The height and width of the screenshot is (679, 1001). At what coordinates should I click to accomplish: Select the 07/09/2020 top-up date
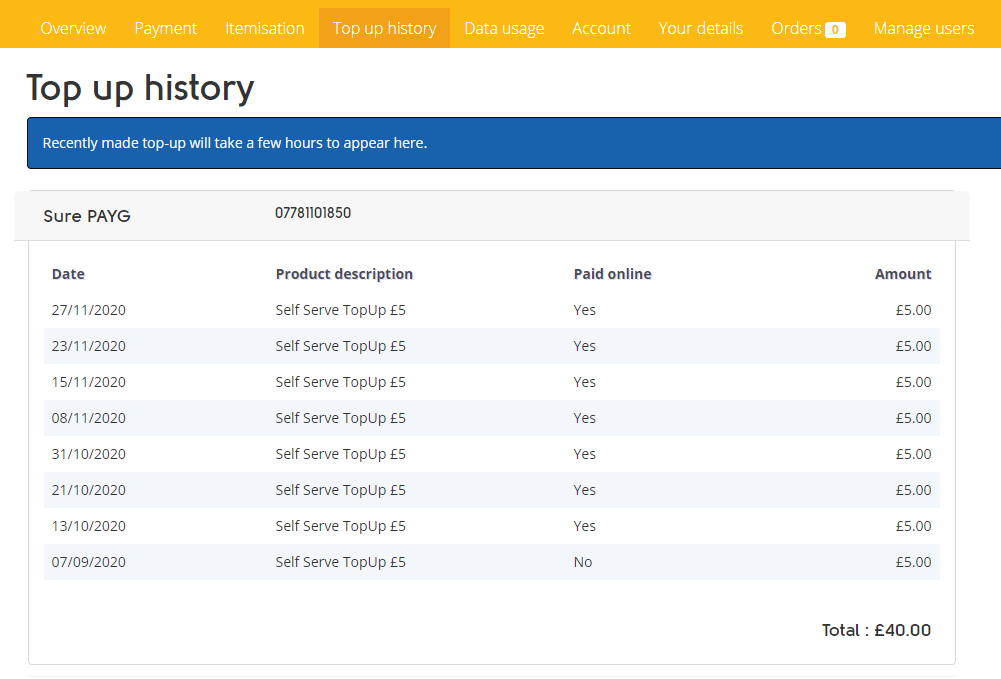coord(89,562)
